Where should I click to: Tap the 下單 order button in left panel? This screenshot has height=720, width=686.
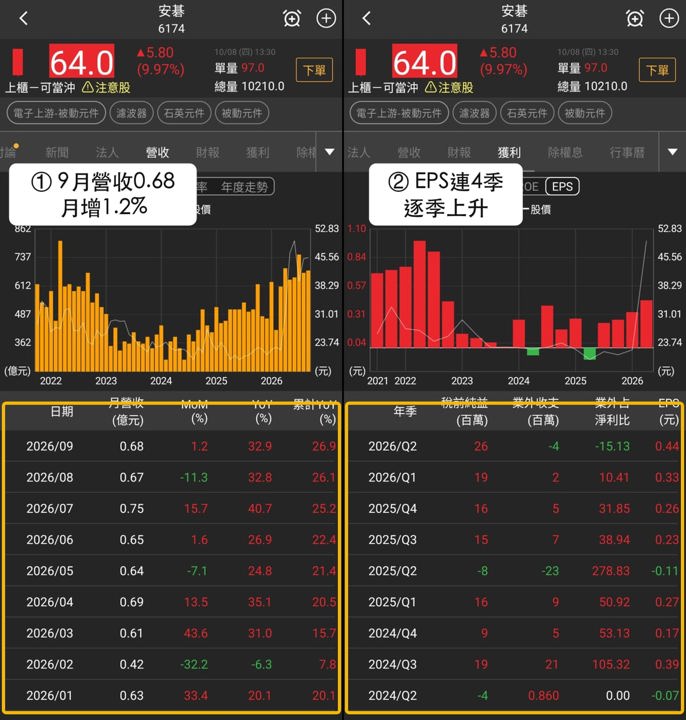point(315,70)
